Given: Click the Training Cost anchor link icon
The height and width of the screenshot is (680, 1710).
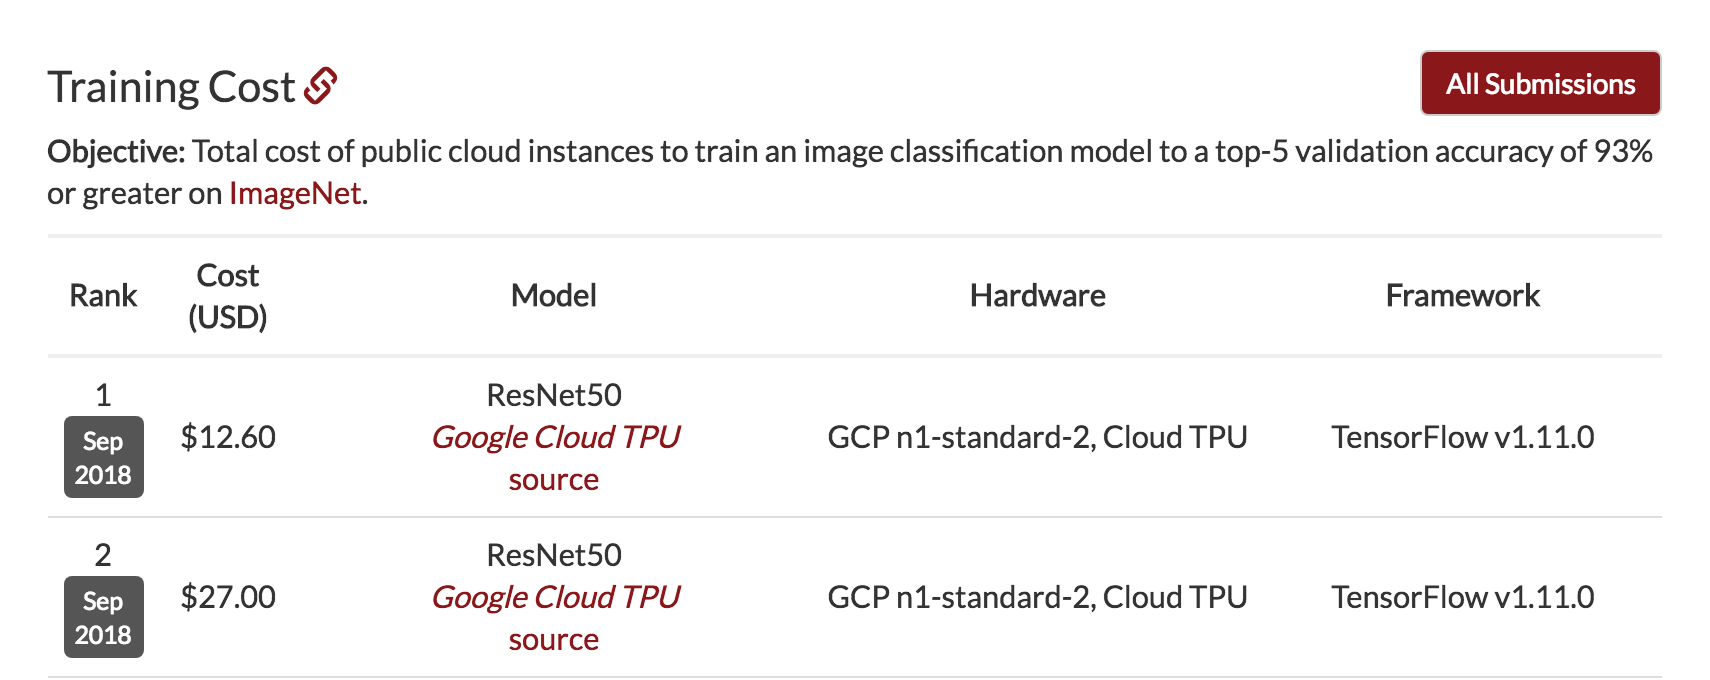Looking at the screenshot, I should coord(321,86).
